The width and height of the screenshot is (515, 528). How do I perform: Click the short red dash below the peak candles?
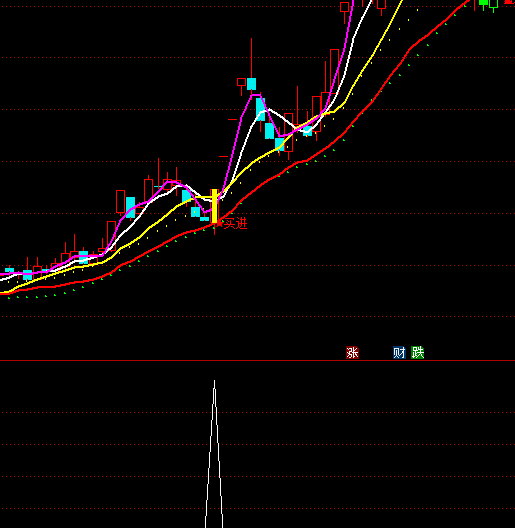(x=233, y=119)
